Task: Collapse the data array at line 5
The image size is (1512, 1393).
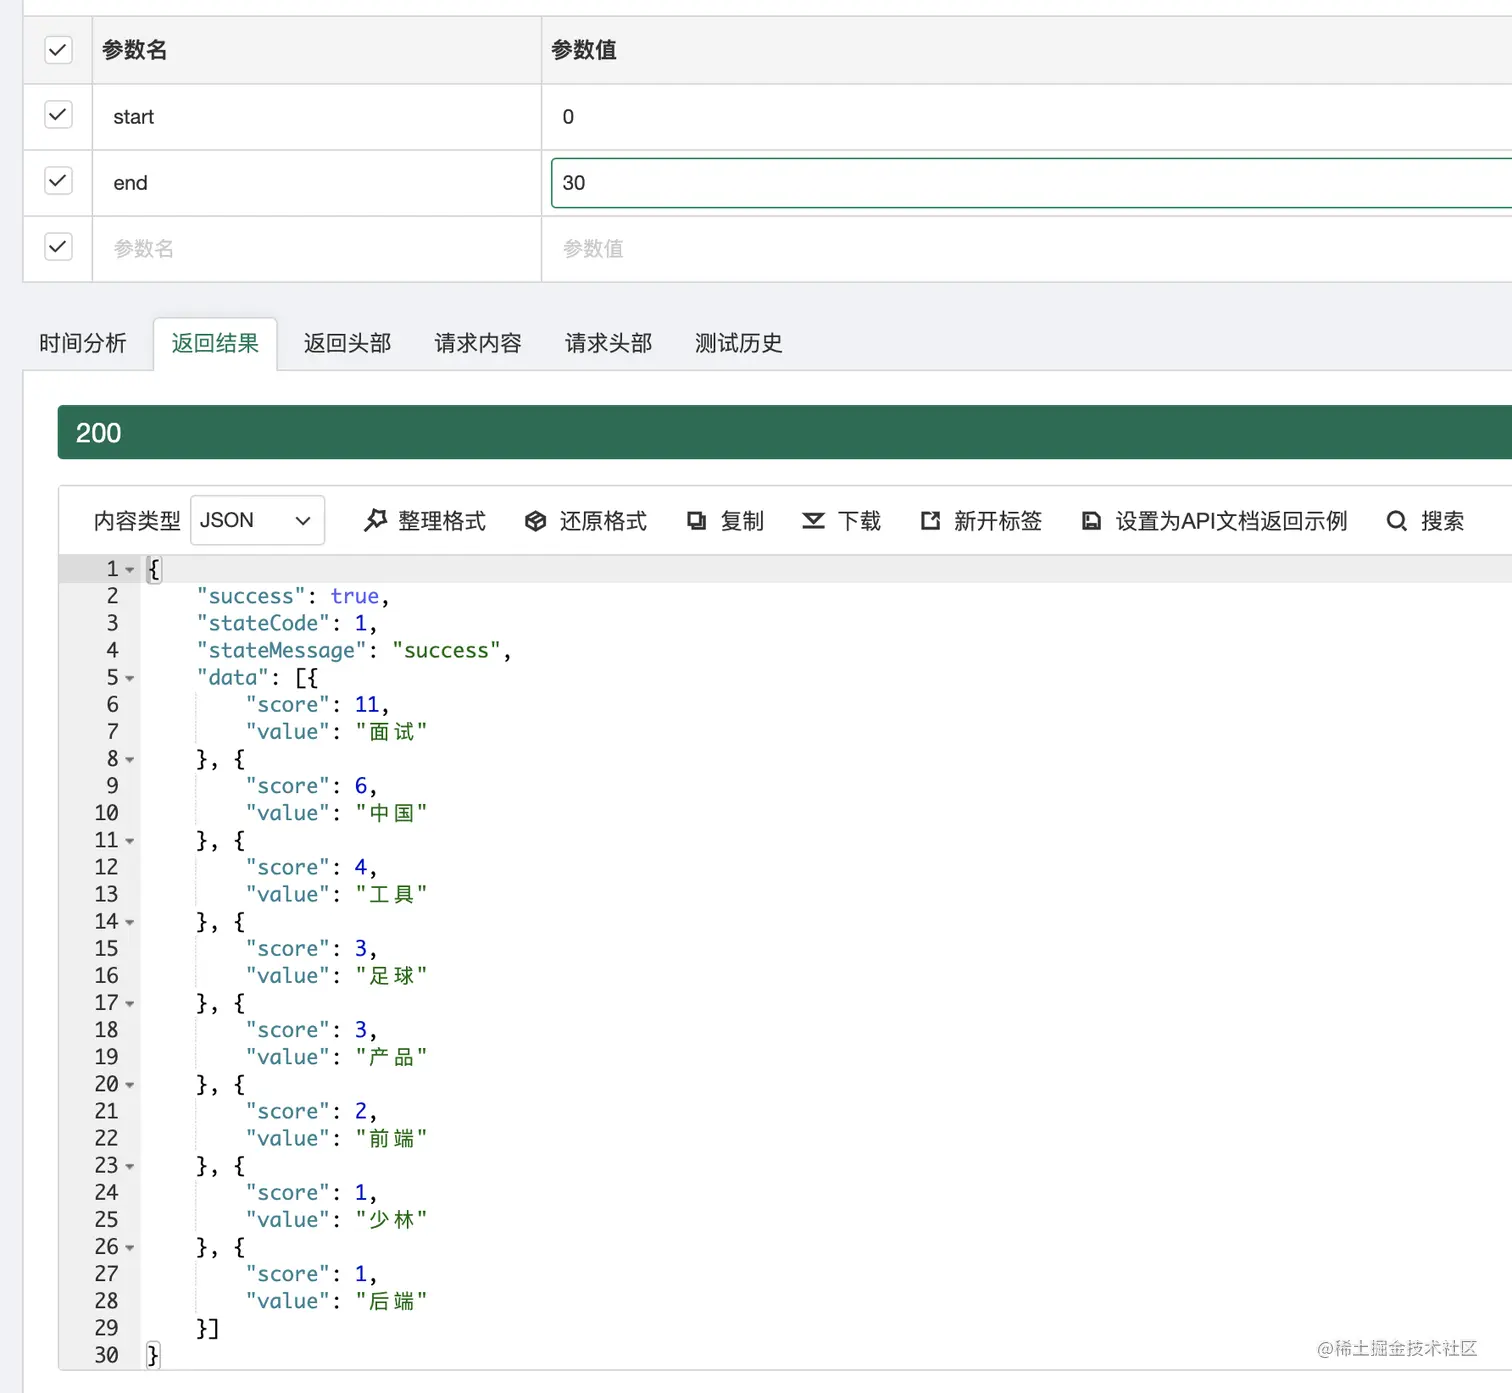Action: pyautogui.click(x=131, y=677)
